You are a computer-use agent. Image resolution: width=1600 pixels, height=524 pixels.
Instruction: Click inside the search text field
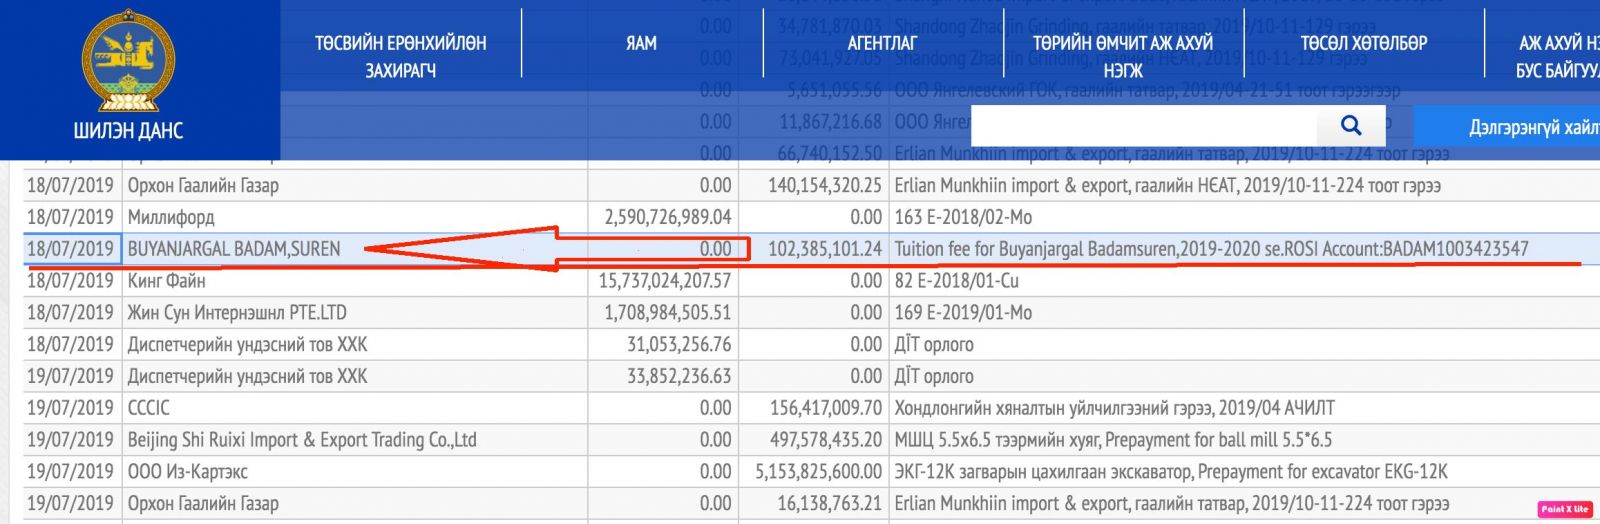(x=1143, y=125)
